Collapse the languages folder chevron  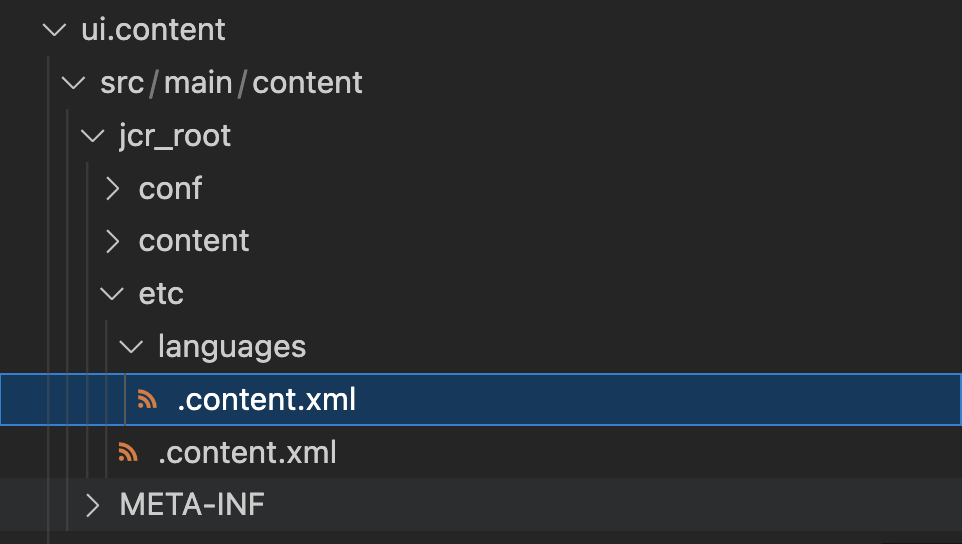click(131, 347)
